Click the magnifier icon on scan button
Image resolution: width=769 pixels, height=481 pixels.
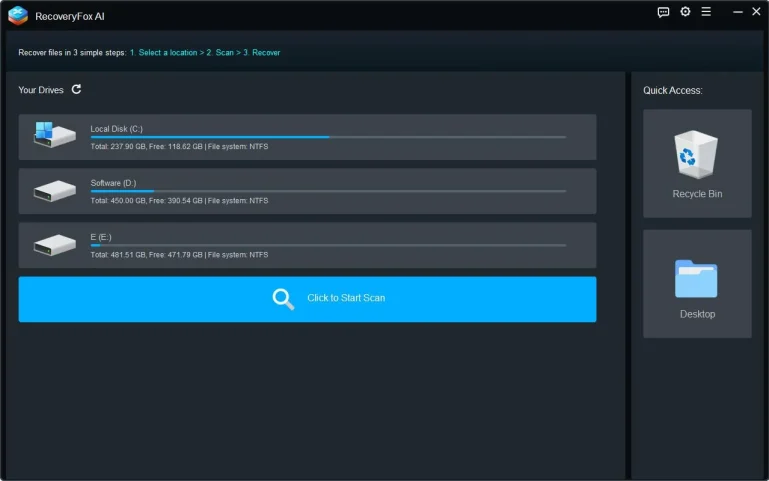pyautogui.click(x=283, y=299)
